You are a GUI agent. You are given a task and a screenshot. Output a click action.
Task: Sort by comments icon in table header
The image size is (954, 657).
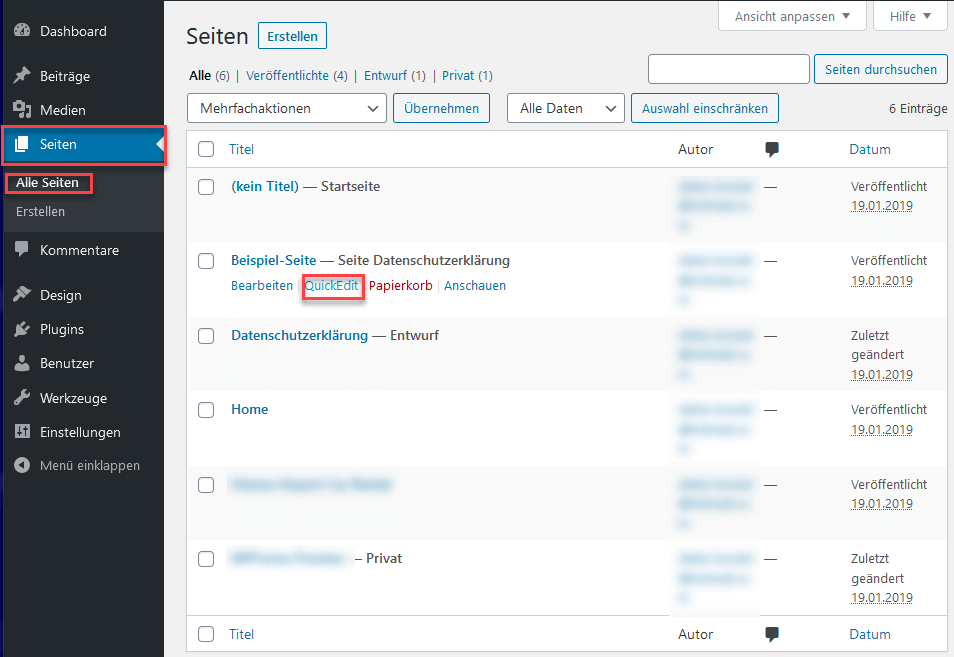[771, 149]
